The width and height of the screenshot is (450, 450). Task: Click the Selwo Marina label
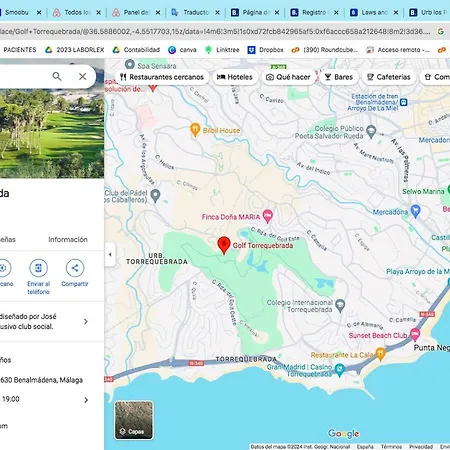click(x=423, y=191)
